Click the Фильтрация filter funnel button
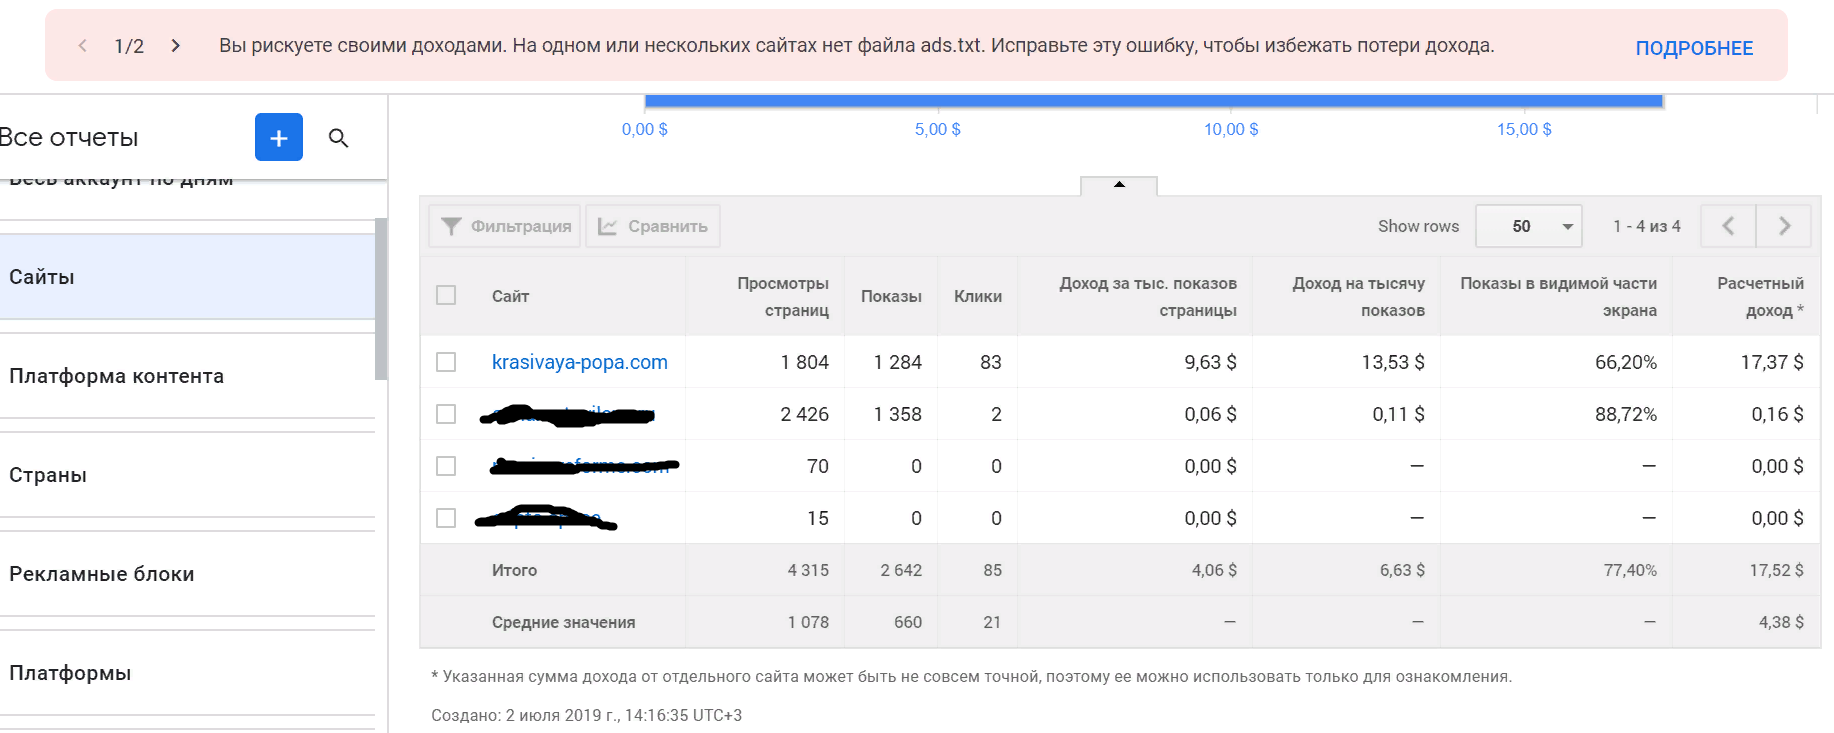 [x=506, y=226]
